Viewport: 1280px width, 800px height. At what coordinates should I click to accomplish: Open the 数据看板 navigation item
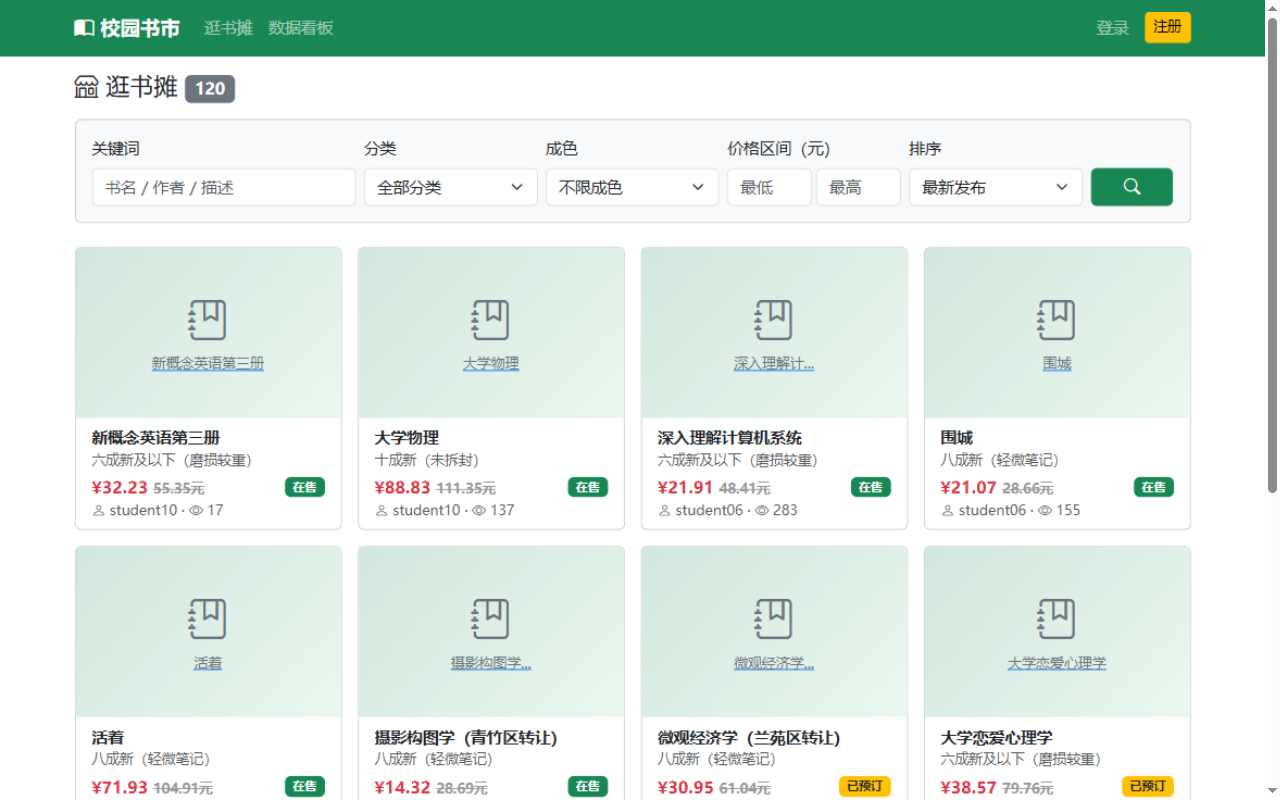coord(301,28)
